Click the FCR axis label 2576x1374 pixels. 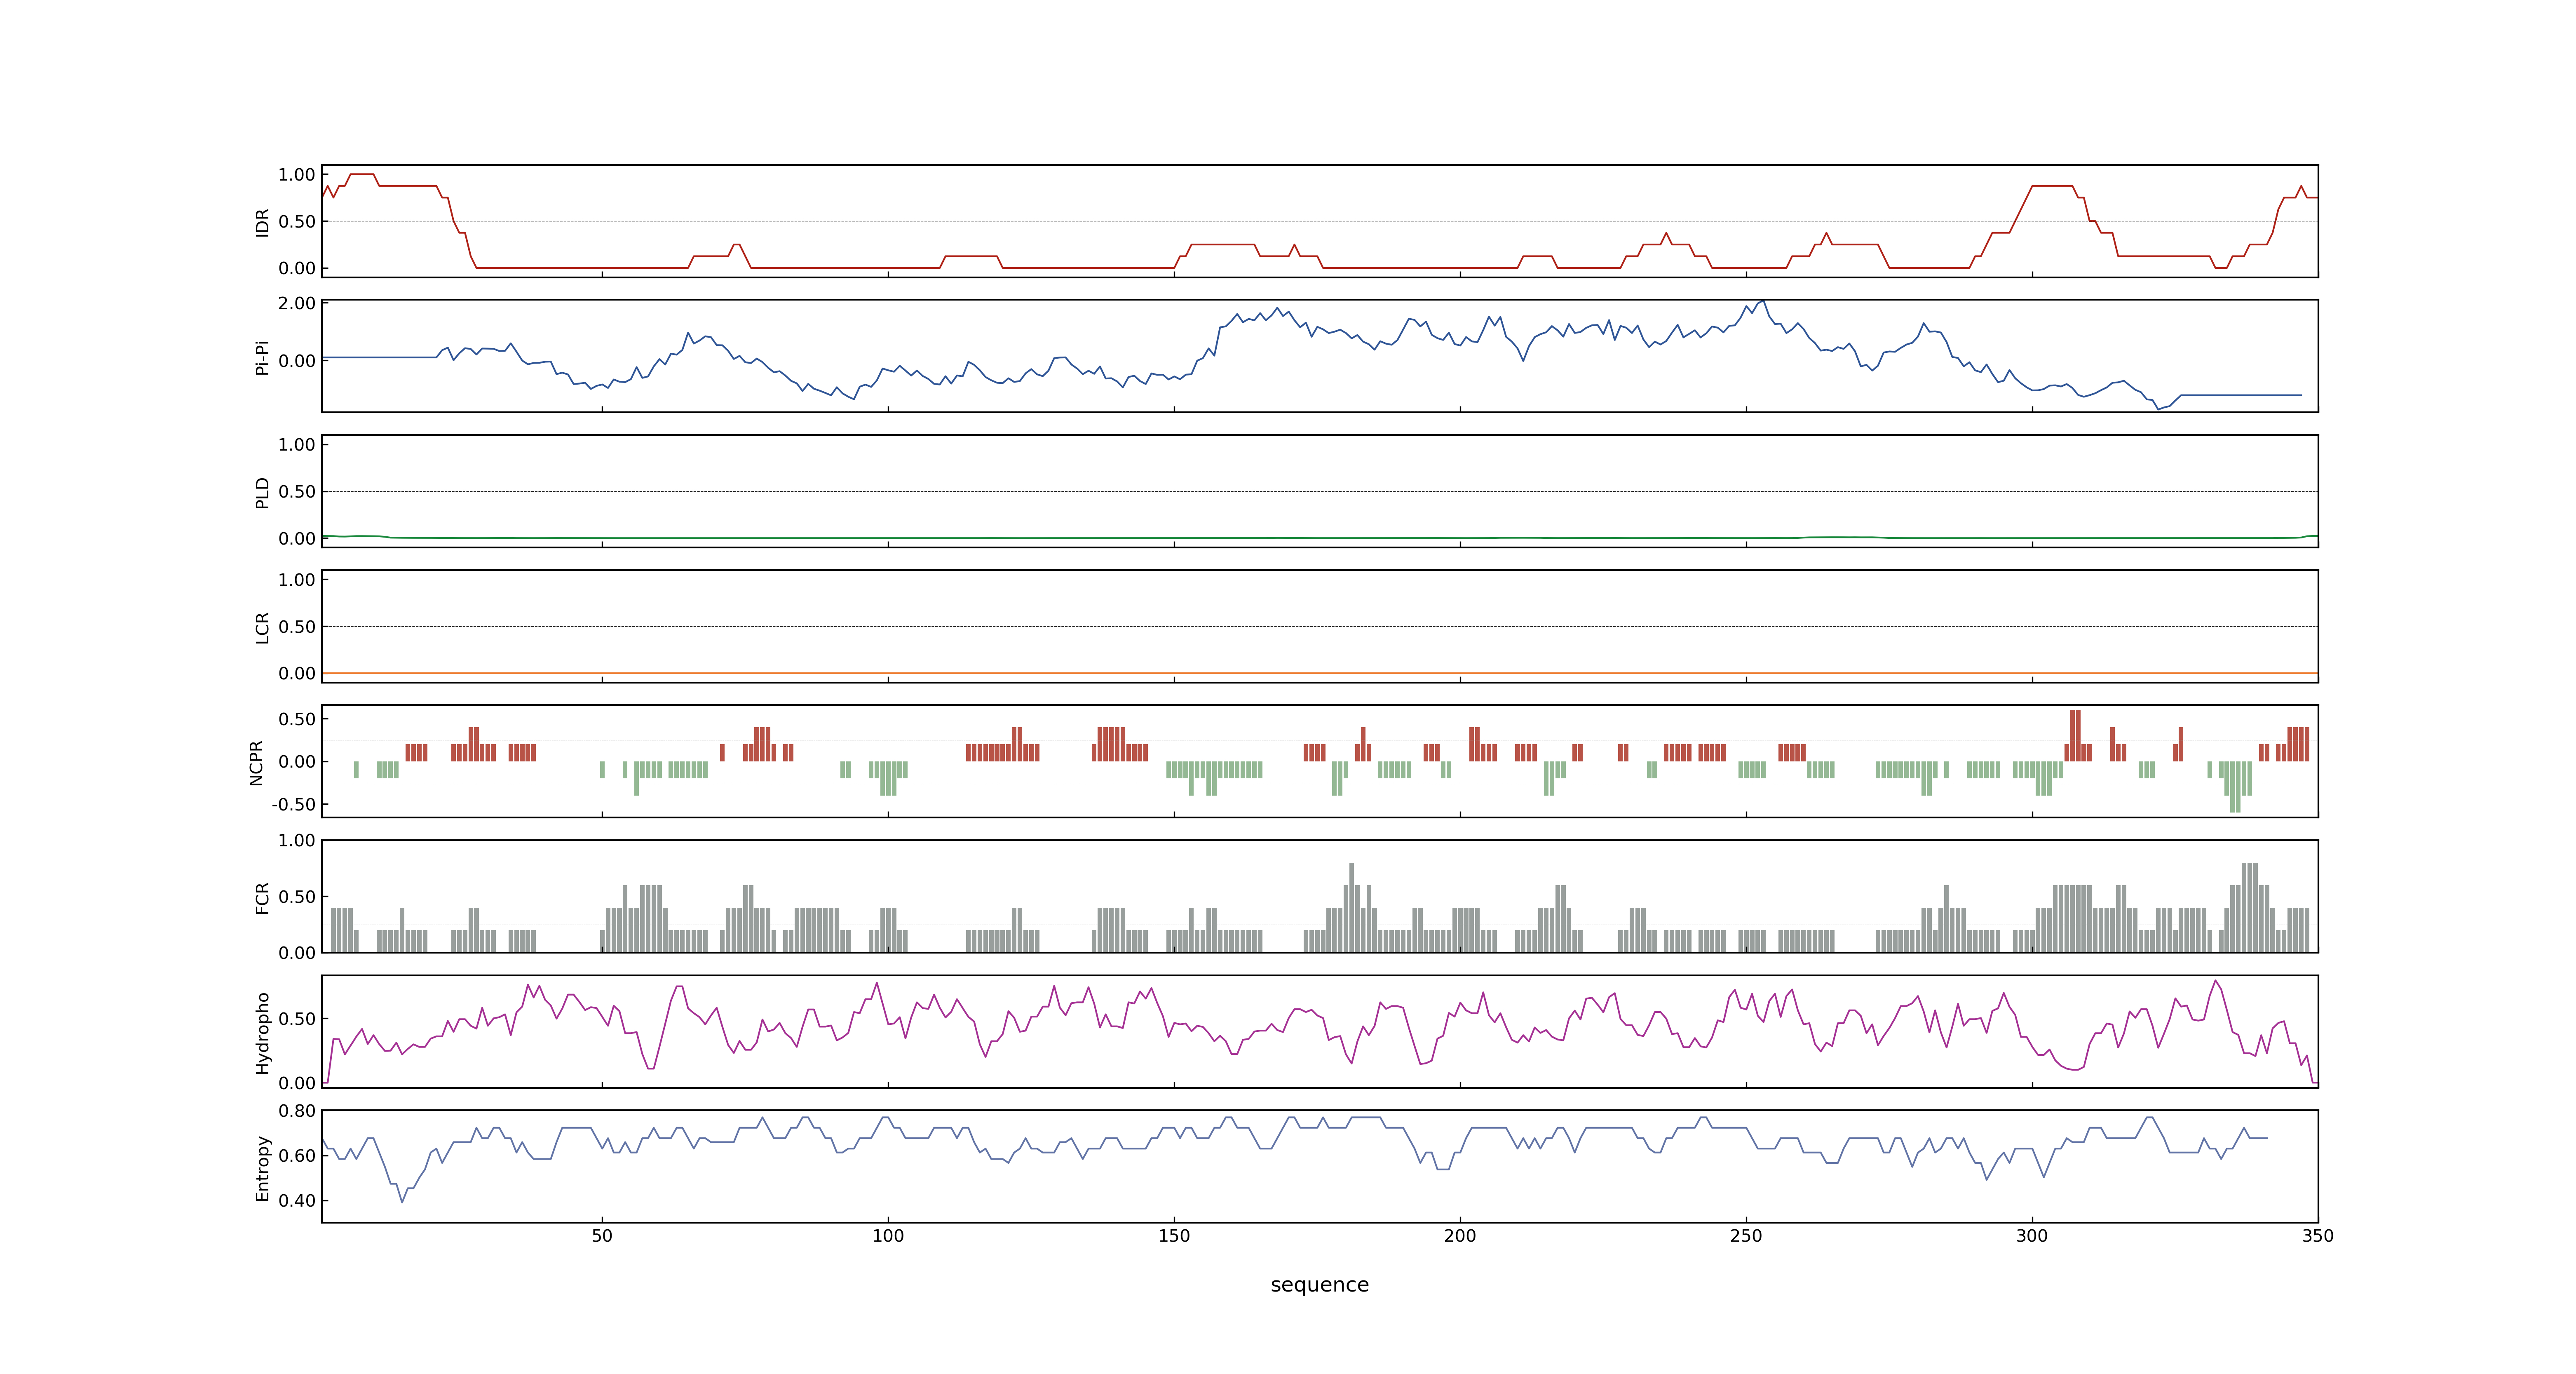point(262,897)
